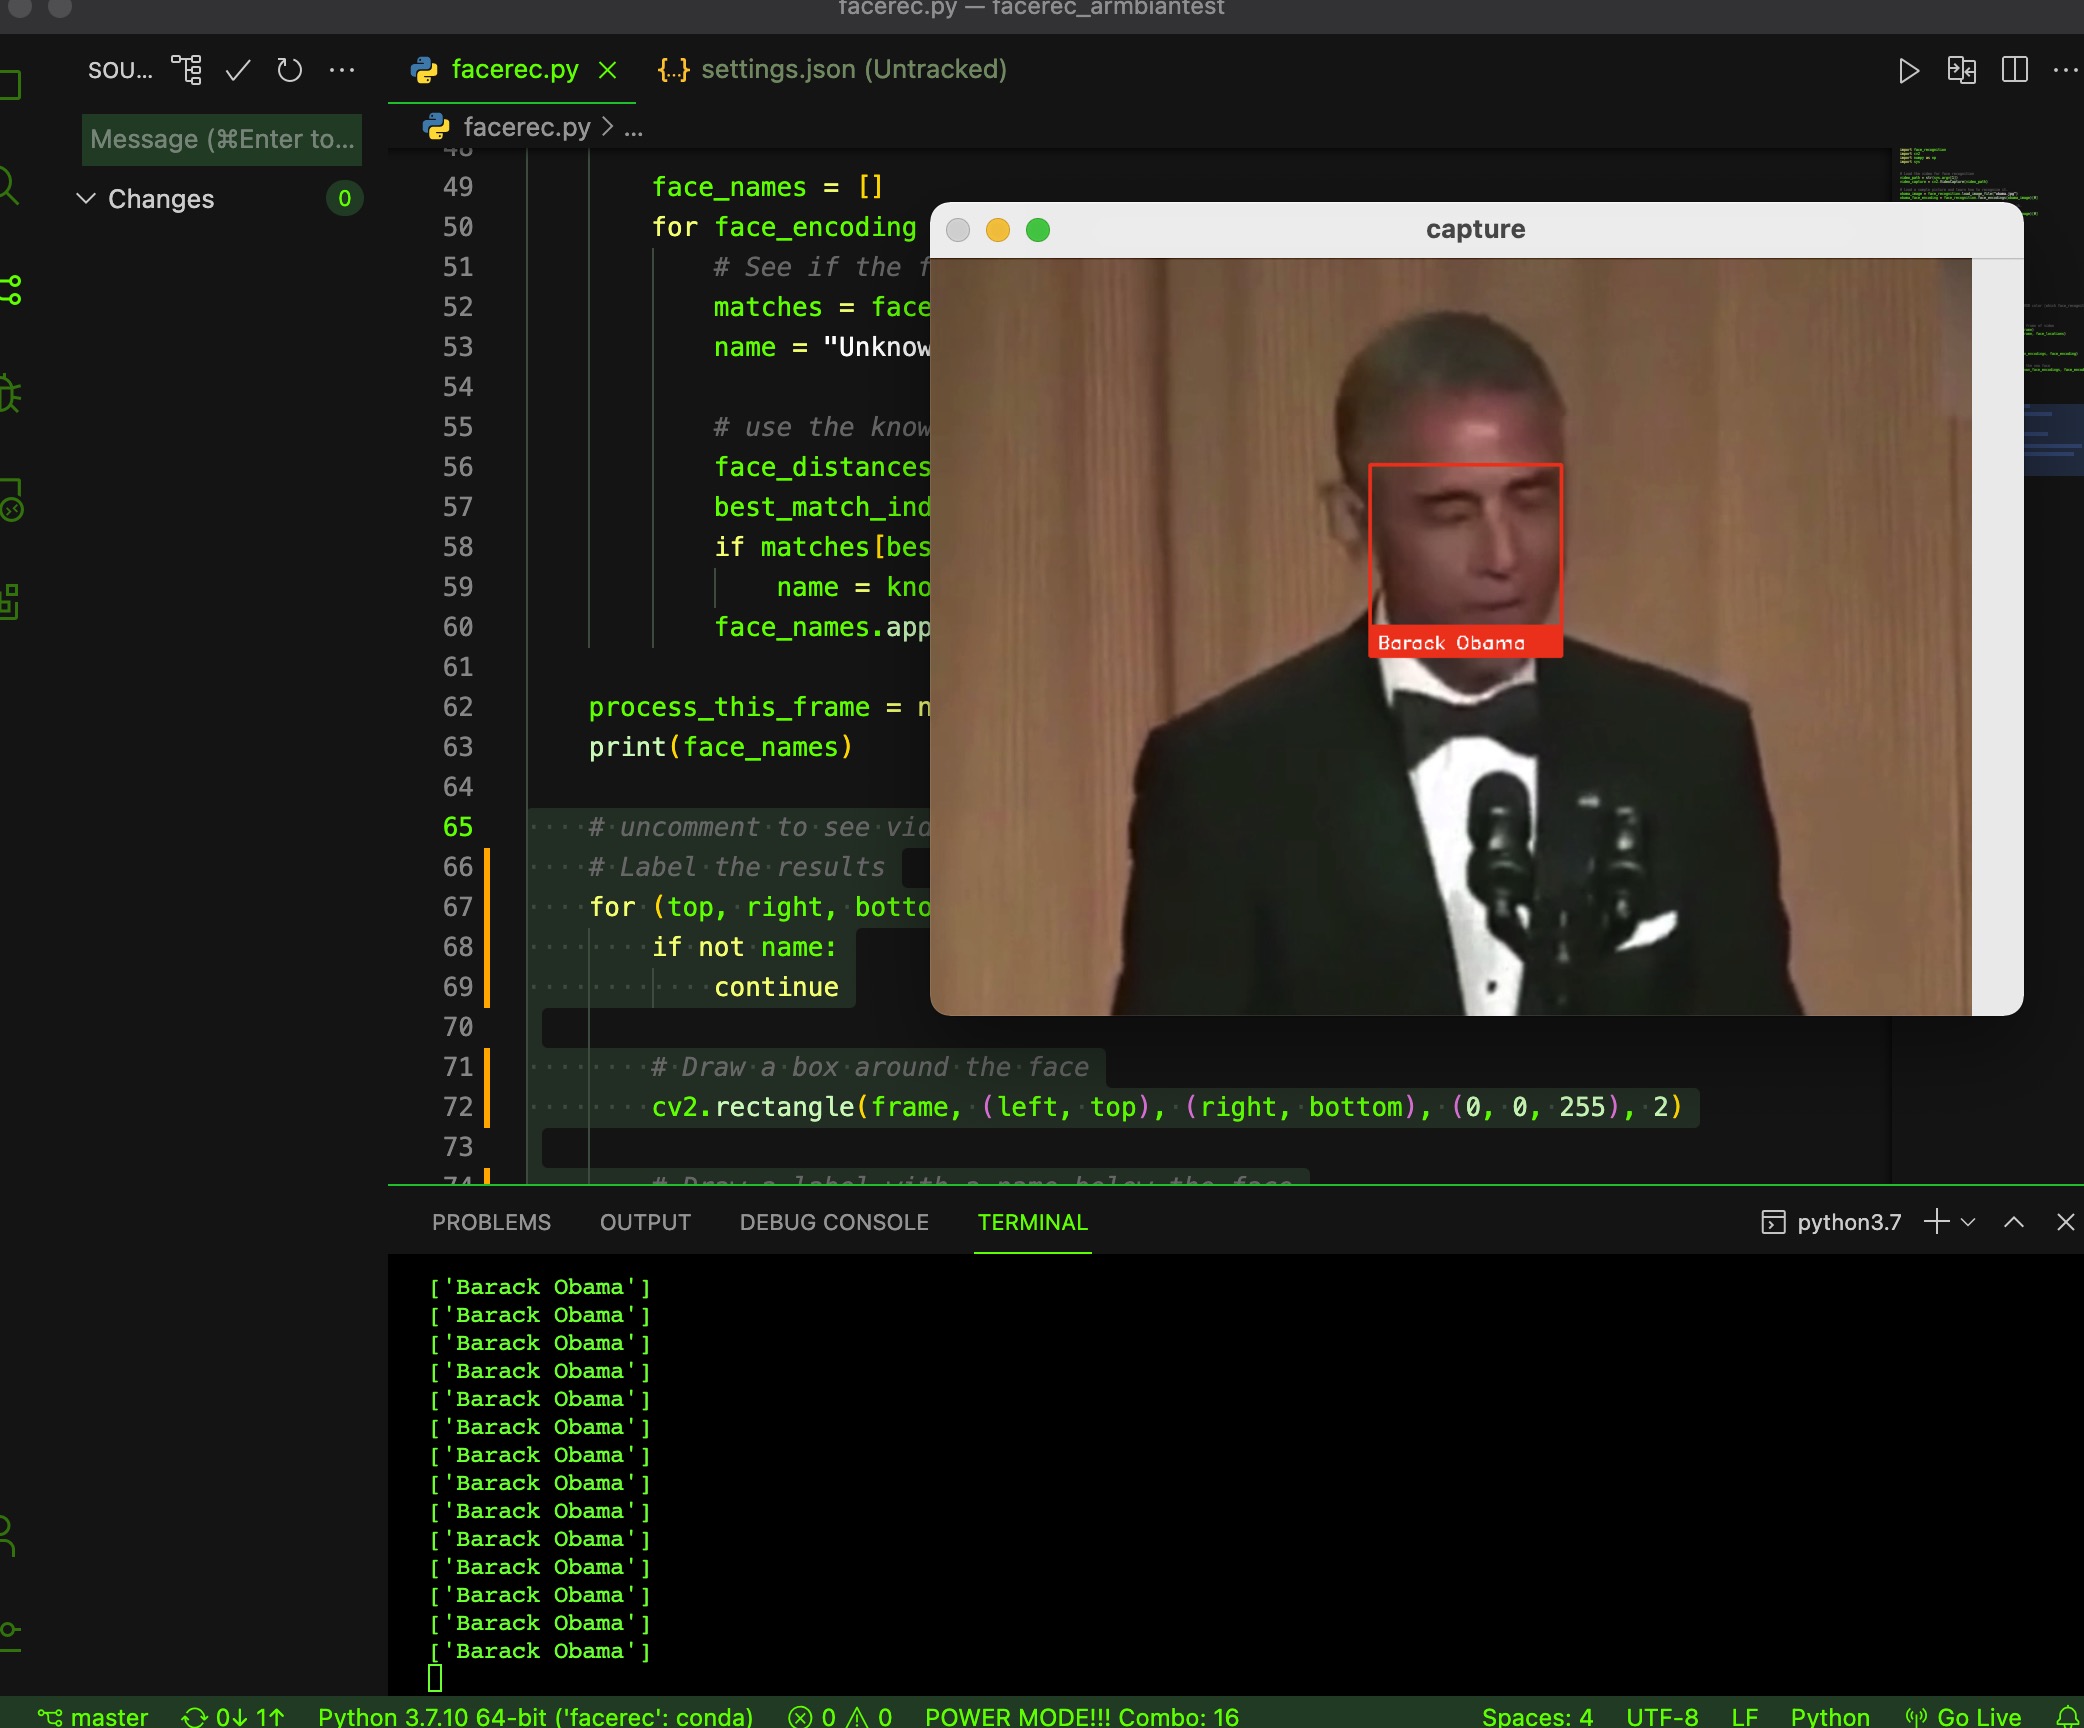The width and height of the screenshot is (2084, 1728).
Task: Click line number 65 in the gutter
Action: tap(458, 827)
